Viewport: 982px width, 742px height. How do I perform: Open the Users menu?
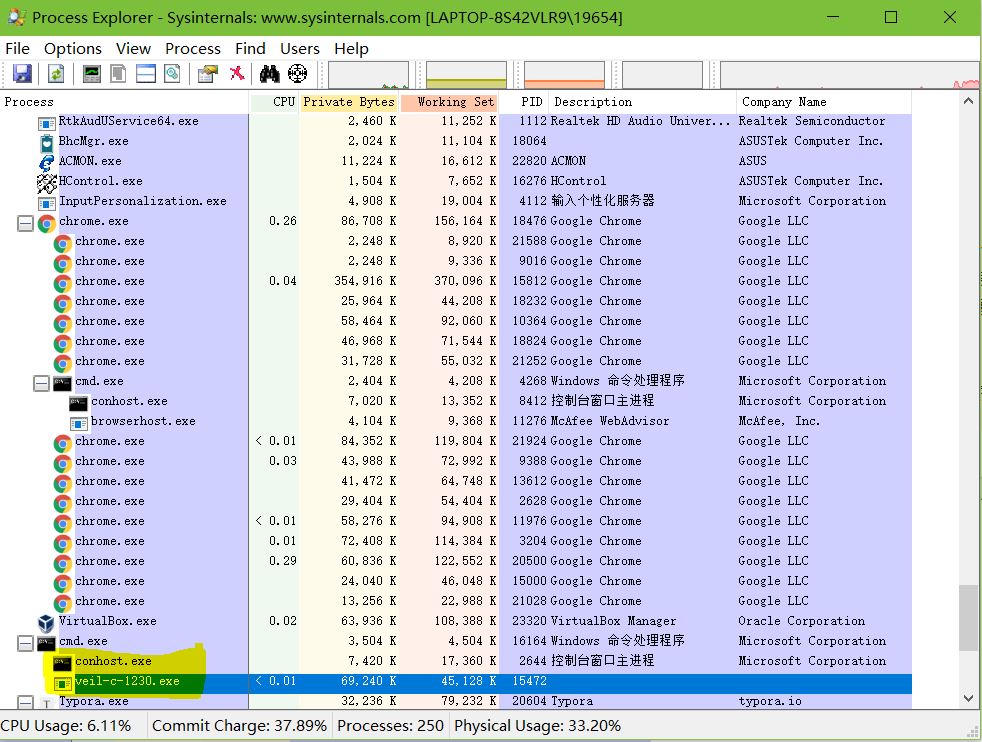[299, 49]
